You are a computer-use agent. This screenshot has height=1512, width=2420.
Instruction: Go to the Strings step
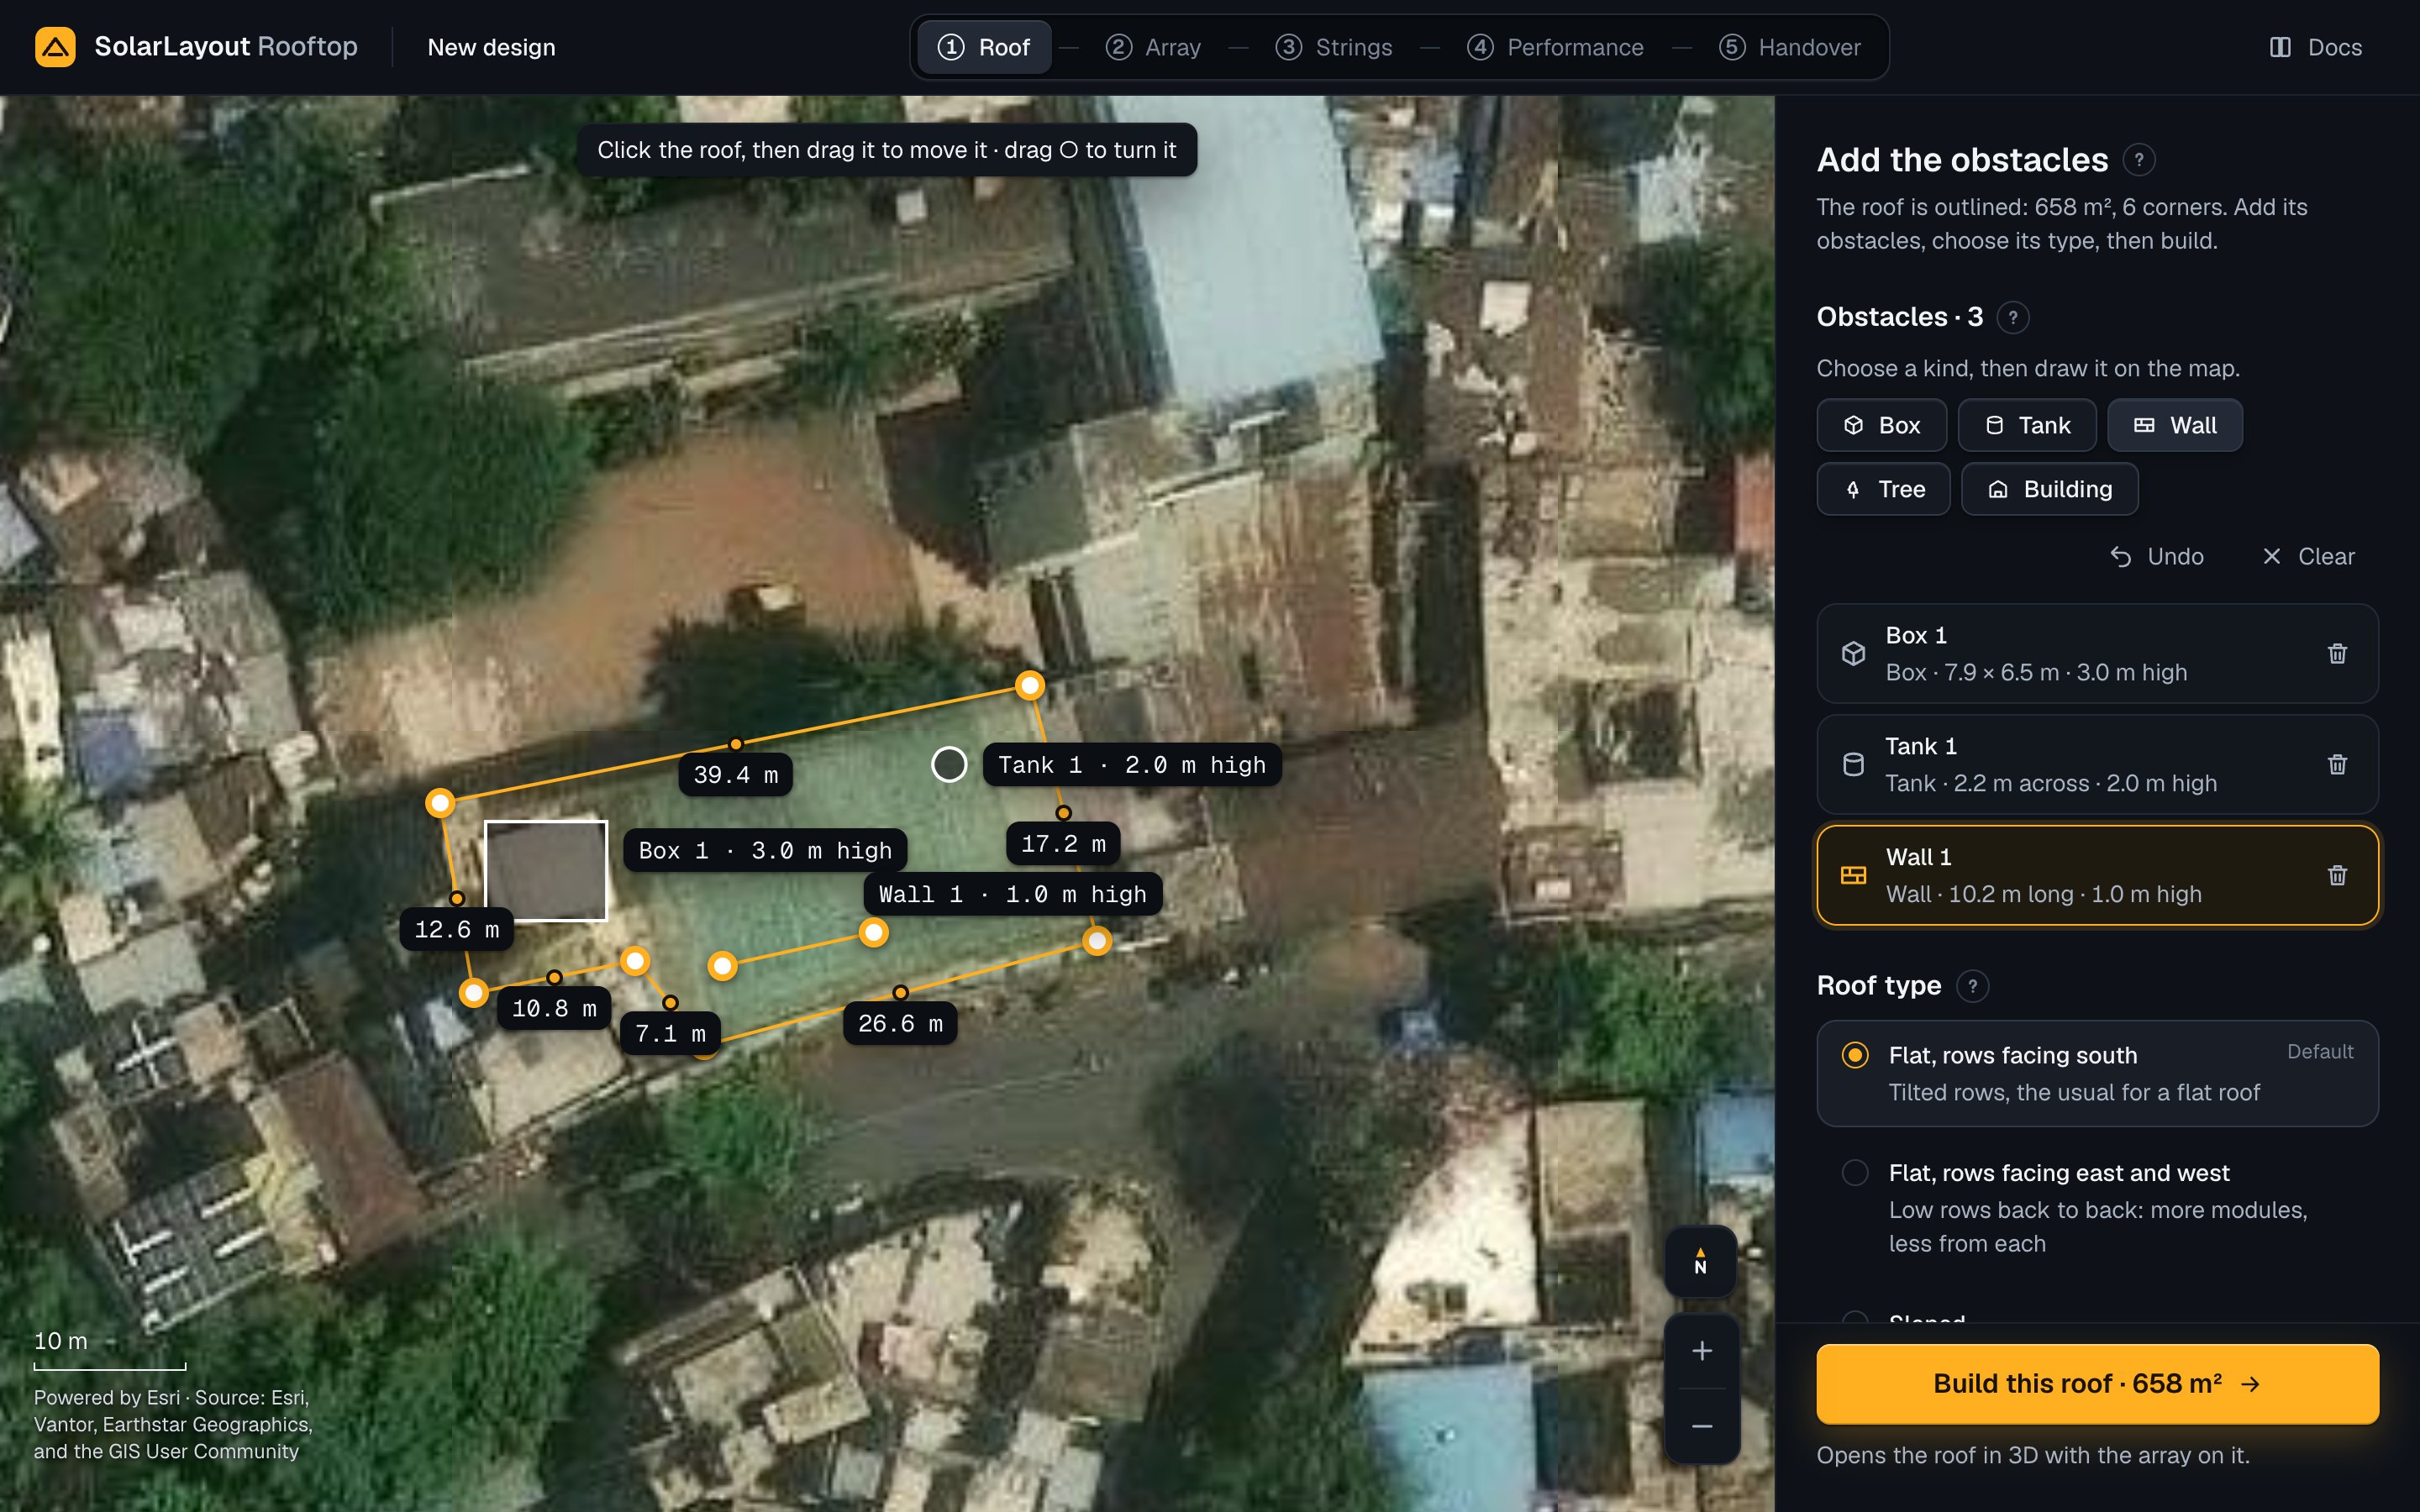click(1334, 47)
